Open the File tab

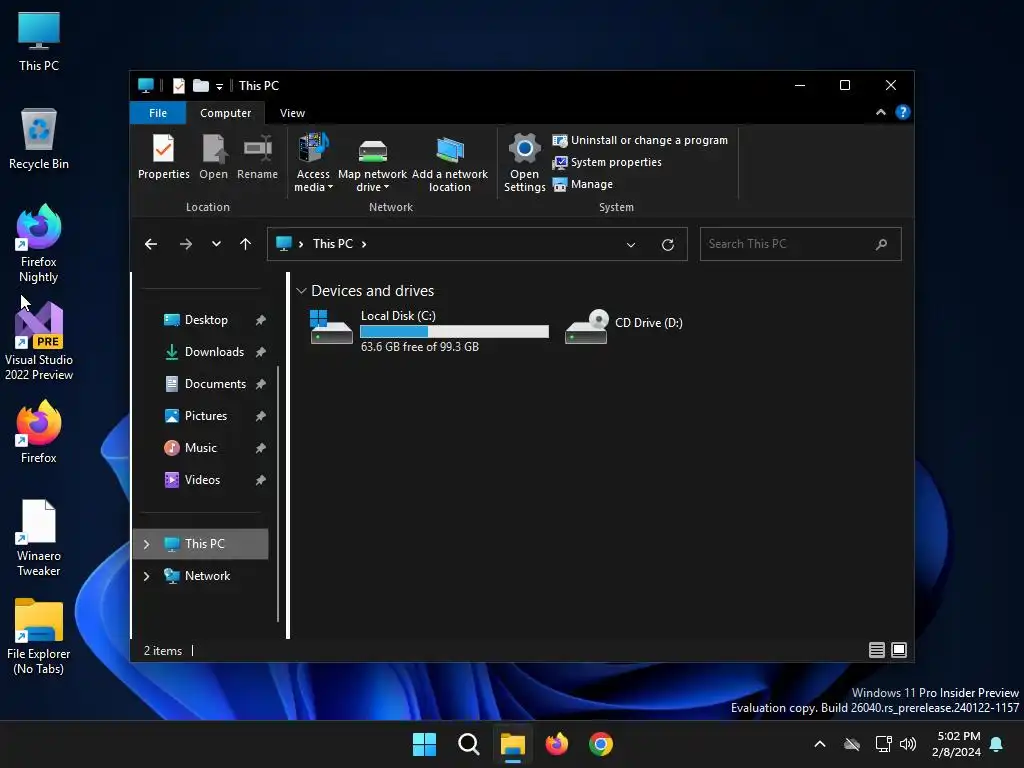158,113
